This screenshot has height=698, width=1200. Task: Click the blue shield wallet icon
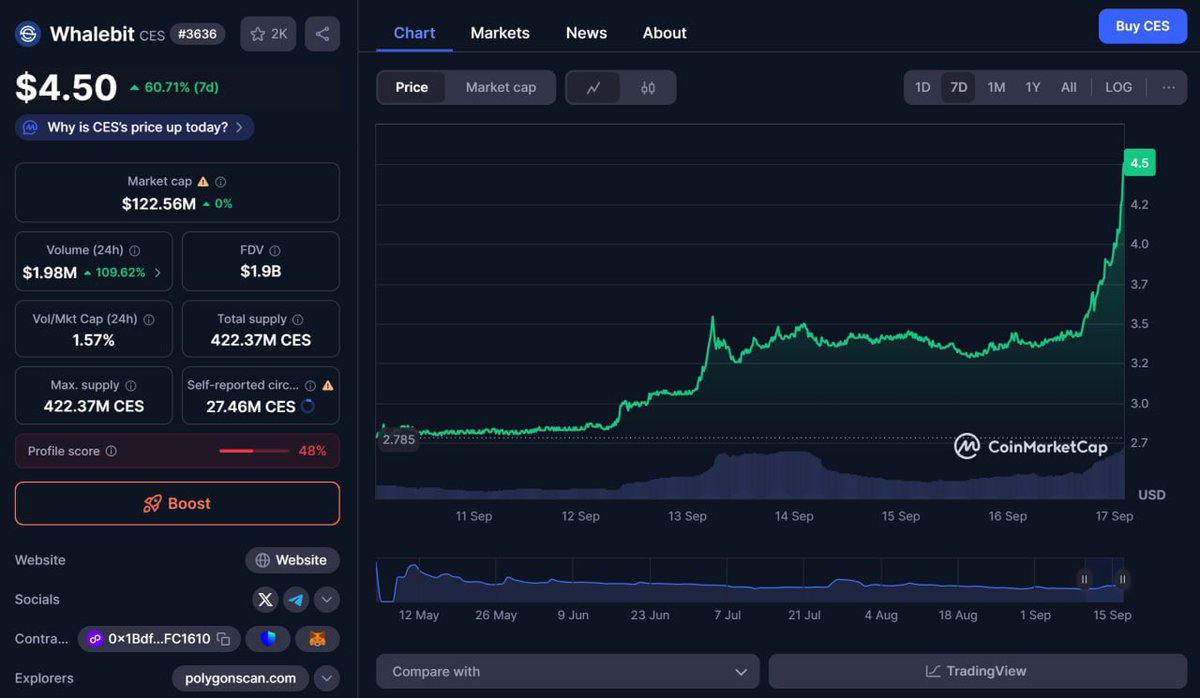point(268,639)
